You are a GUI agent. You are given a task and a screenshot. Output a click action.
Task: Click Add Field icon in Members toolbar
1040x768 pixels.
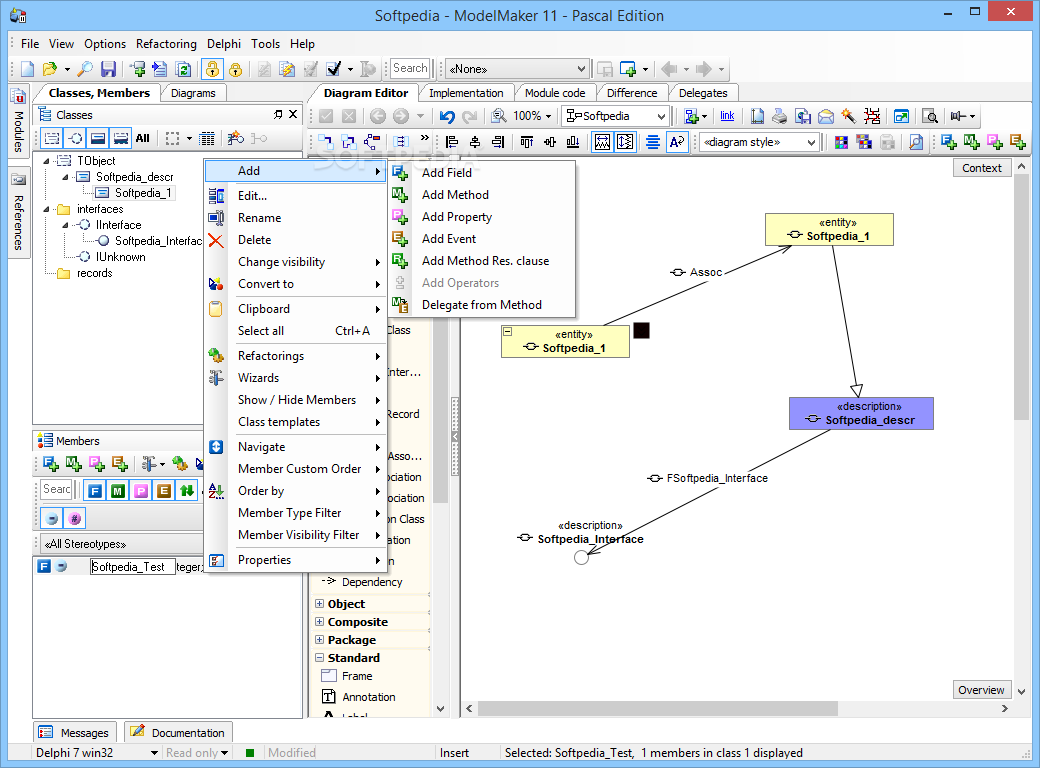point(50,464)
